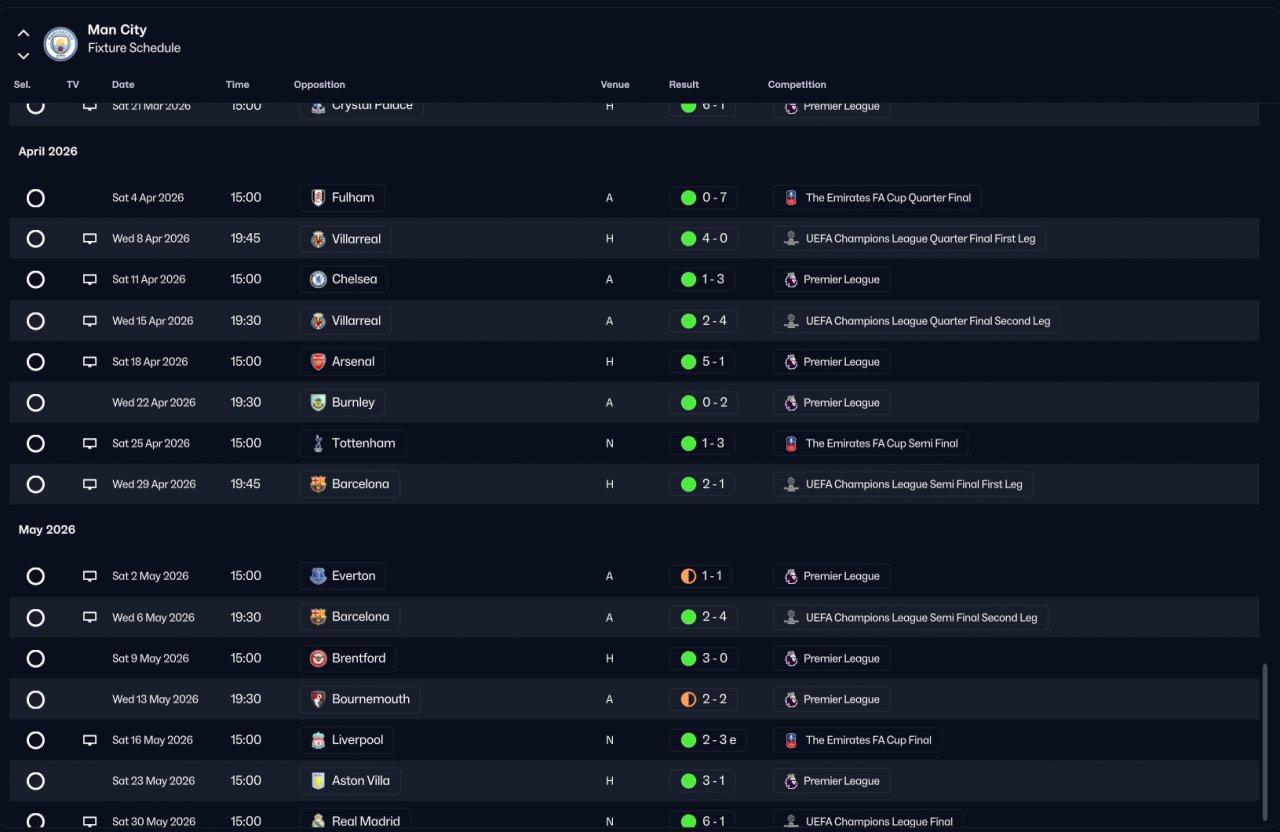The width and height of the screenshot is (1280, 832).
Task: Select the Aston Villa fixture radio button
Action: 36,782
